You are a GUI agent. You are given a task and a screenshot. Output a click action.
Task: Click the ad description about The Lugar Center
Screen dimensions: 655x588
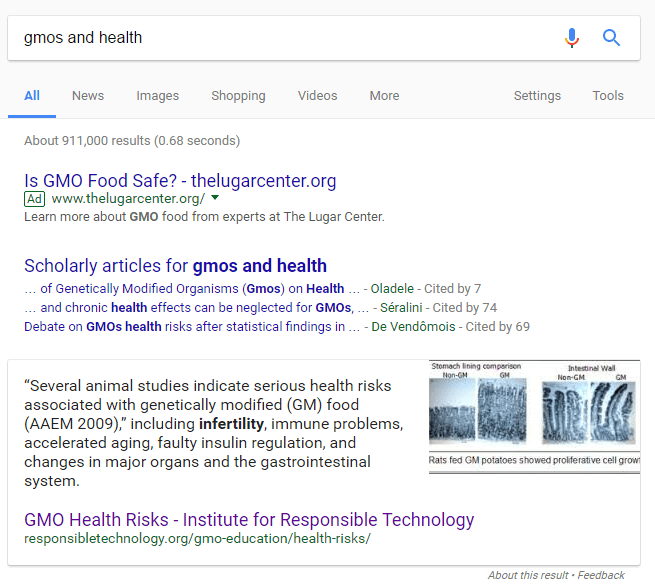coord(204,217)
